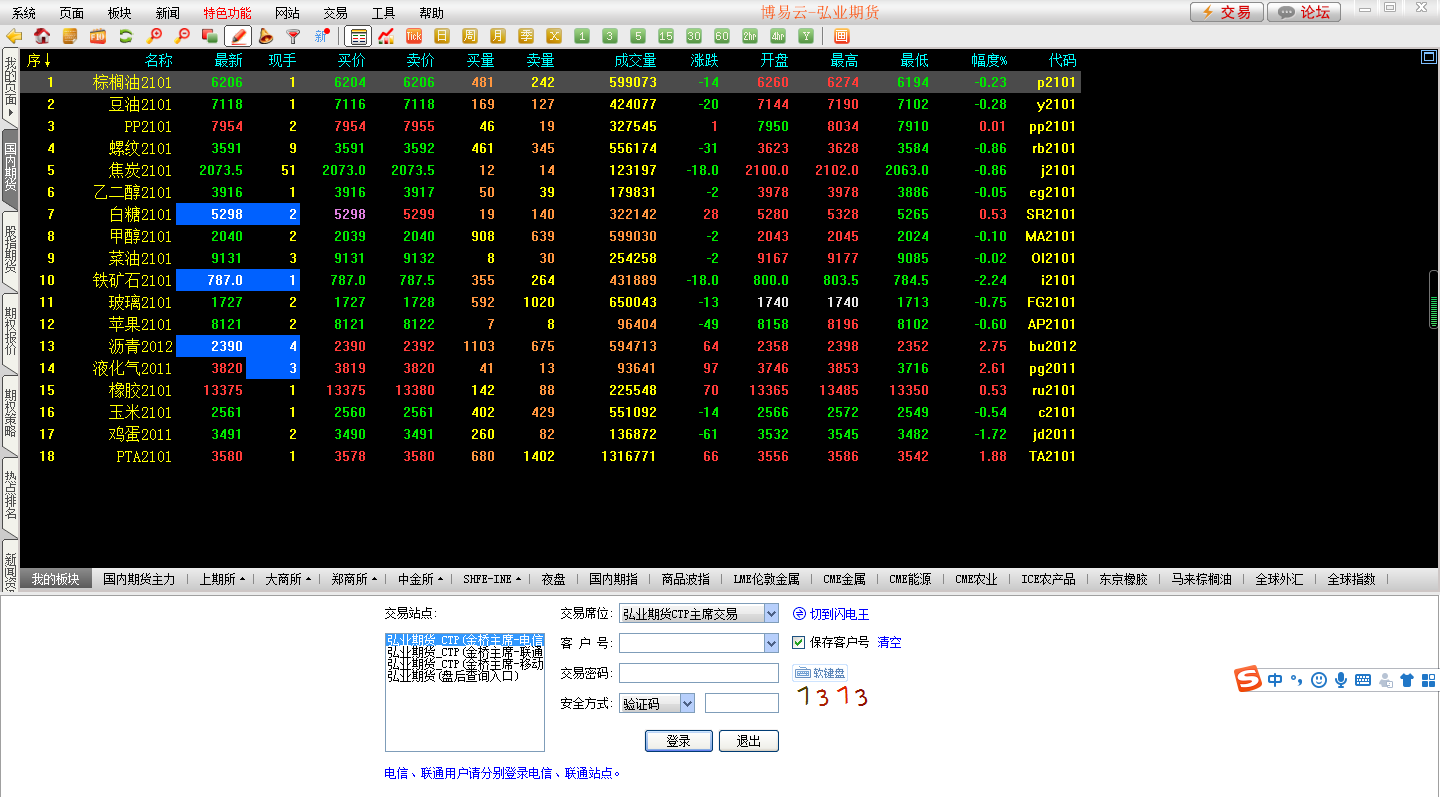Switch to the 国内期货主力 tab

(139, 579)
